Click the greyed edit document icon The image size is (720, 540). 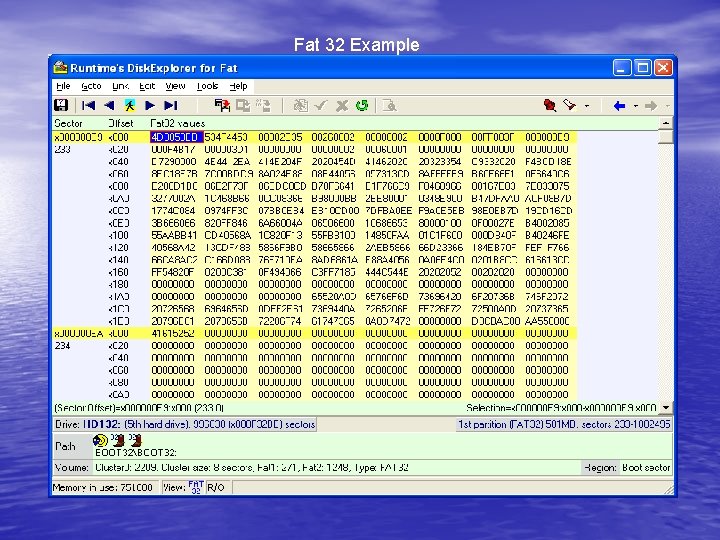pyautogui.click(x=301, y=106)
